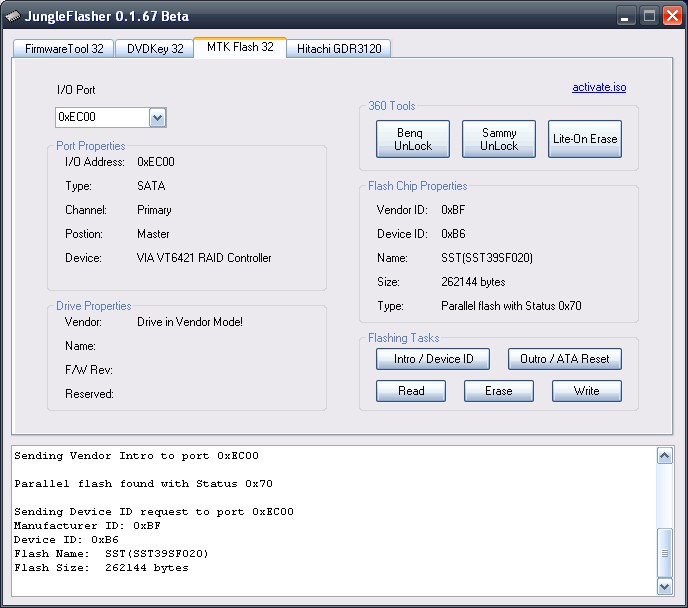
Task: Click the Read flashing task button
Action: click(x=411, y=391)
